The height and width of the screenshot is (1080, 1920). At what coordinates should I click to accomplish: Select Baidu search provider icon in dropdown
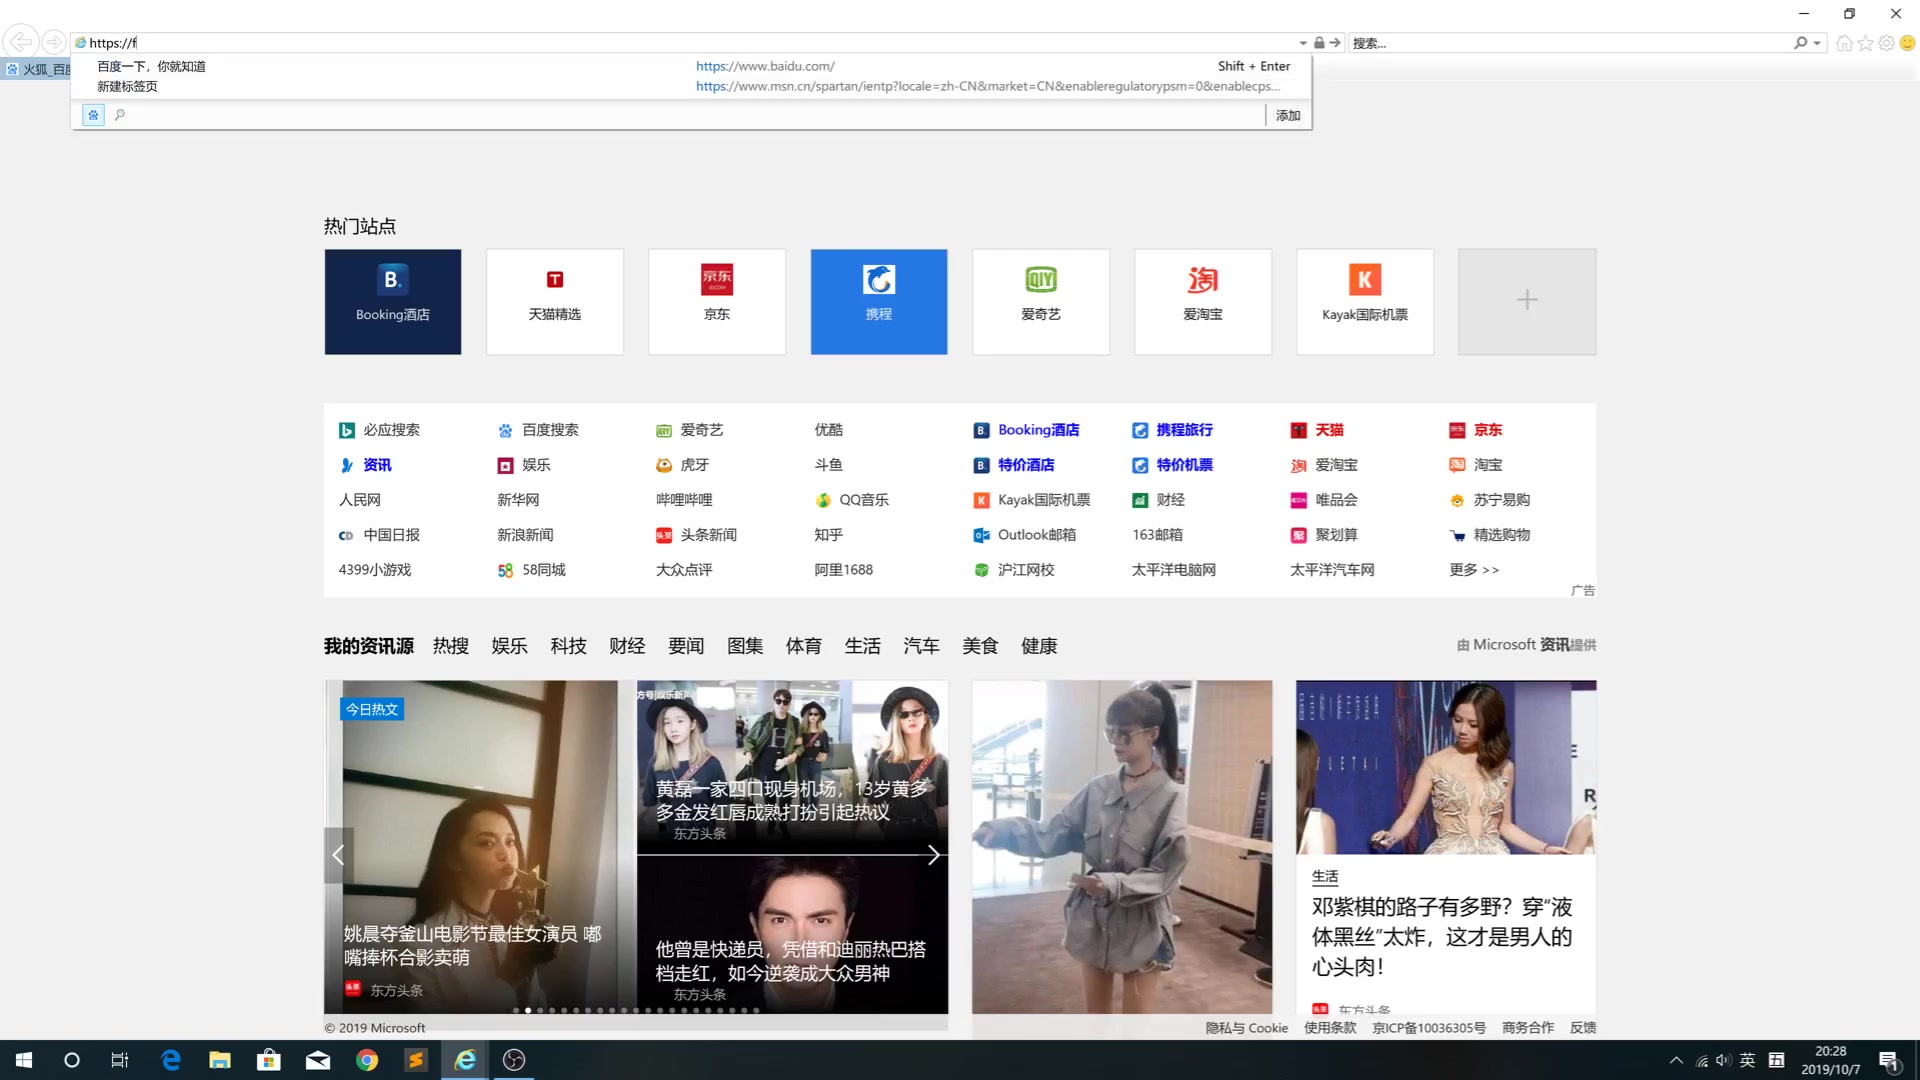coord(93,115)
